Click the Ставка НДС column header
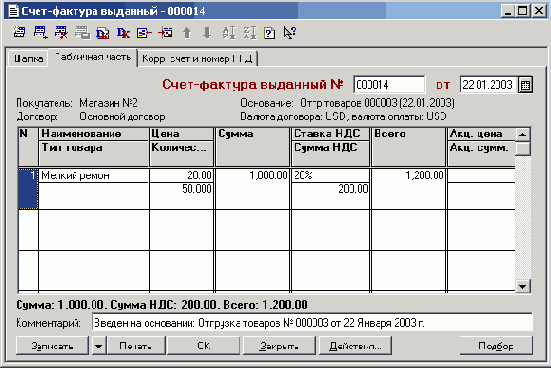This screenshot has width=551, height=368. tap(330, 134)
